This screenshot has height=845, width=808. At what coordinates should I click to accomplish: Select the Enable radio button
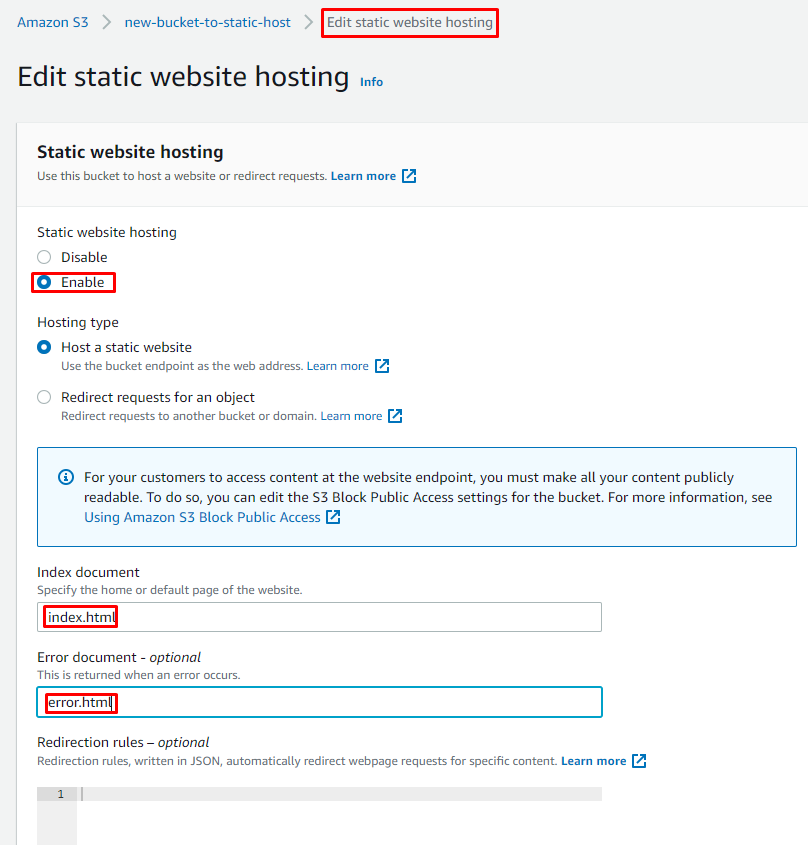click(44, 282)
